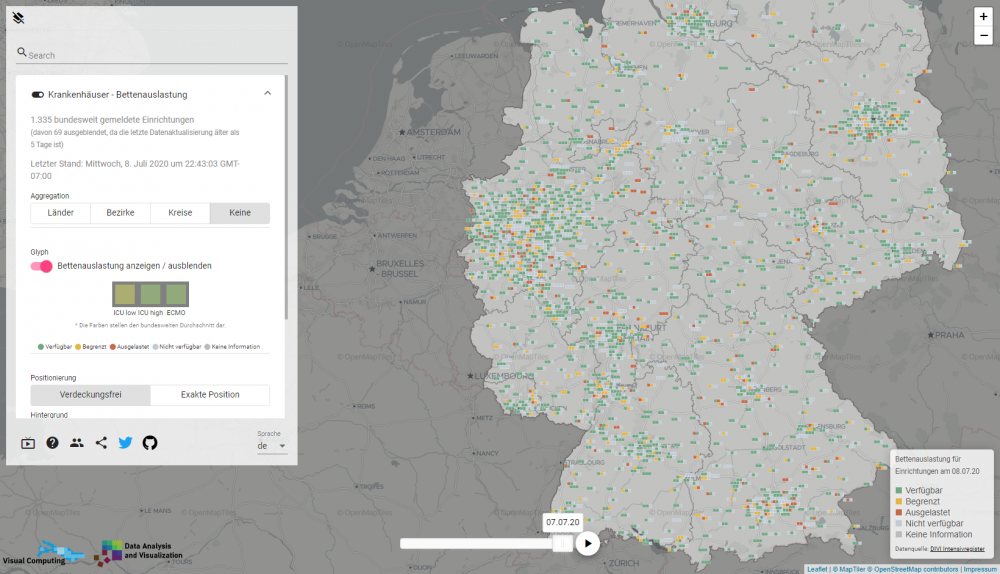Toggle Bettenauslastung anzeigen / ausblenden switch

pos(42,266)
